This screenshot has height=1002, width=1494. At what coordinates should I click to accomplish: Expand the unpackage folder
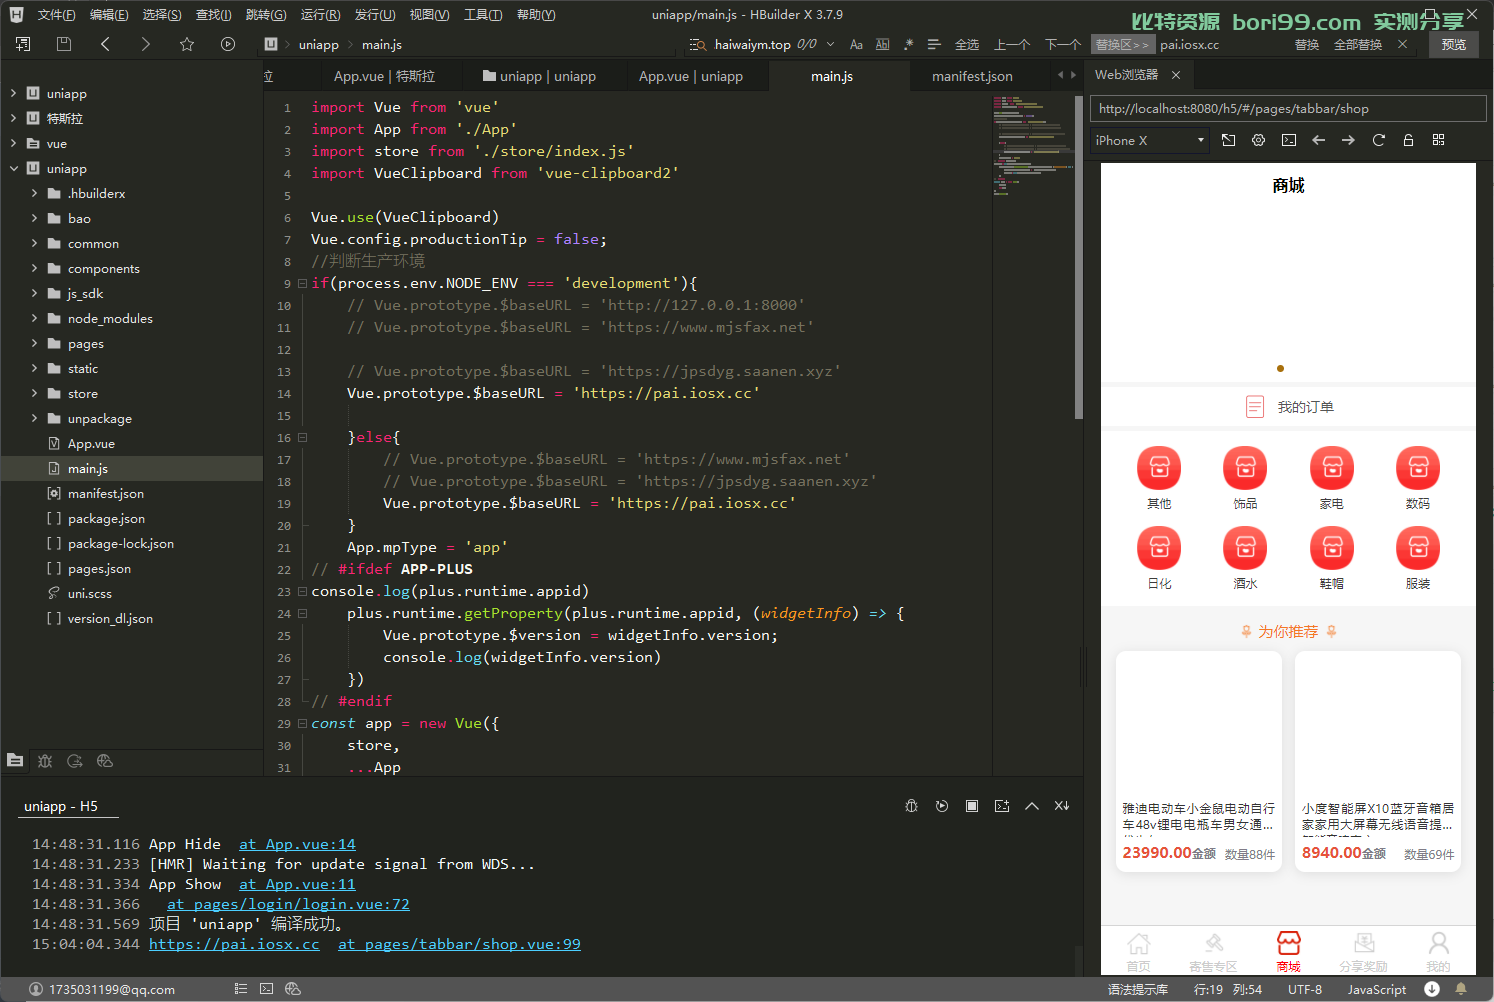34,418
